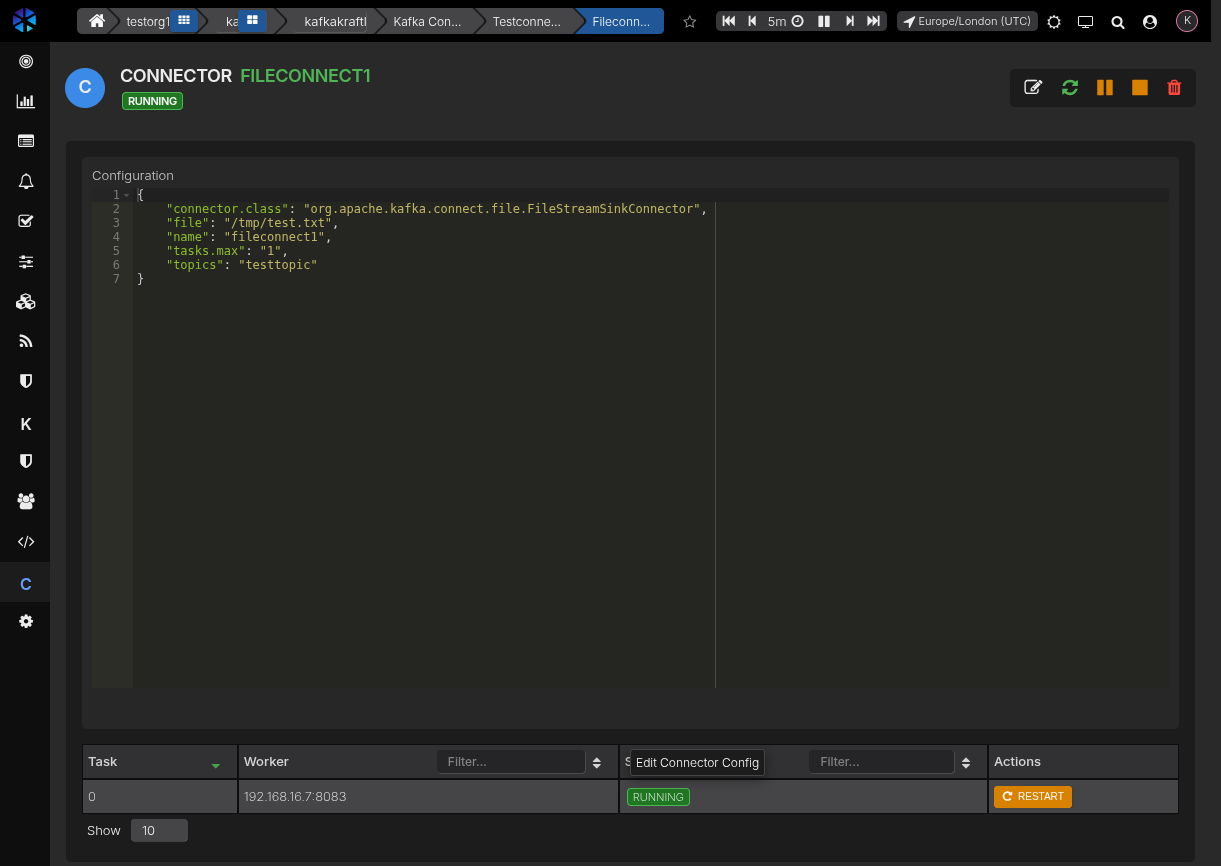Click the edit connector config icon
Viewport: 1221px width, 866px height.
tap(1033, 87)
